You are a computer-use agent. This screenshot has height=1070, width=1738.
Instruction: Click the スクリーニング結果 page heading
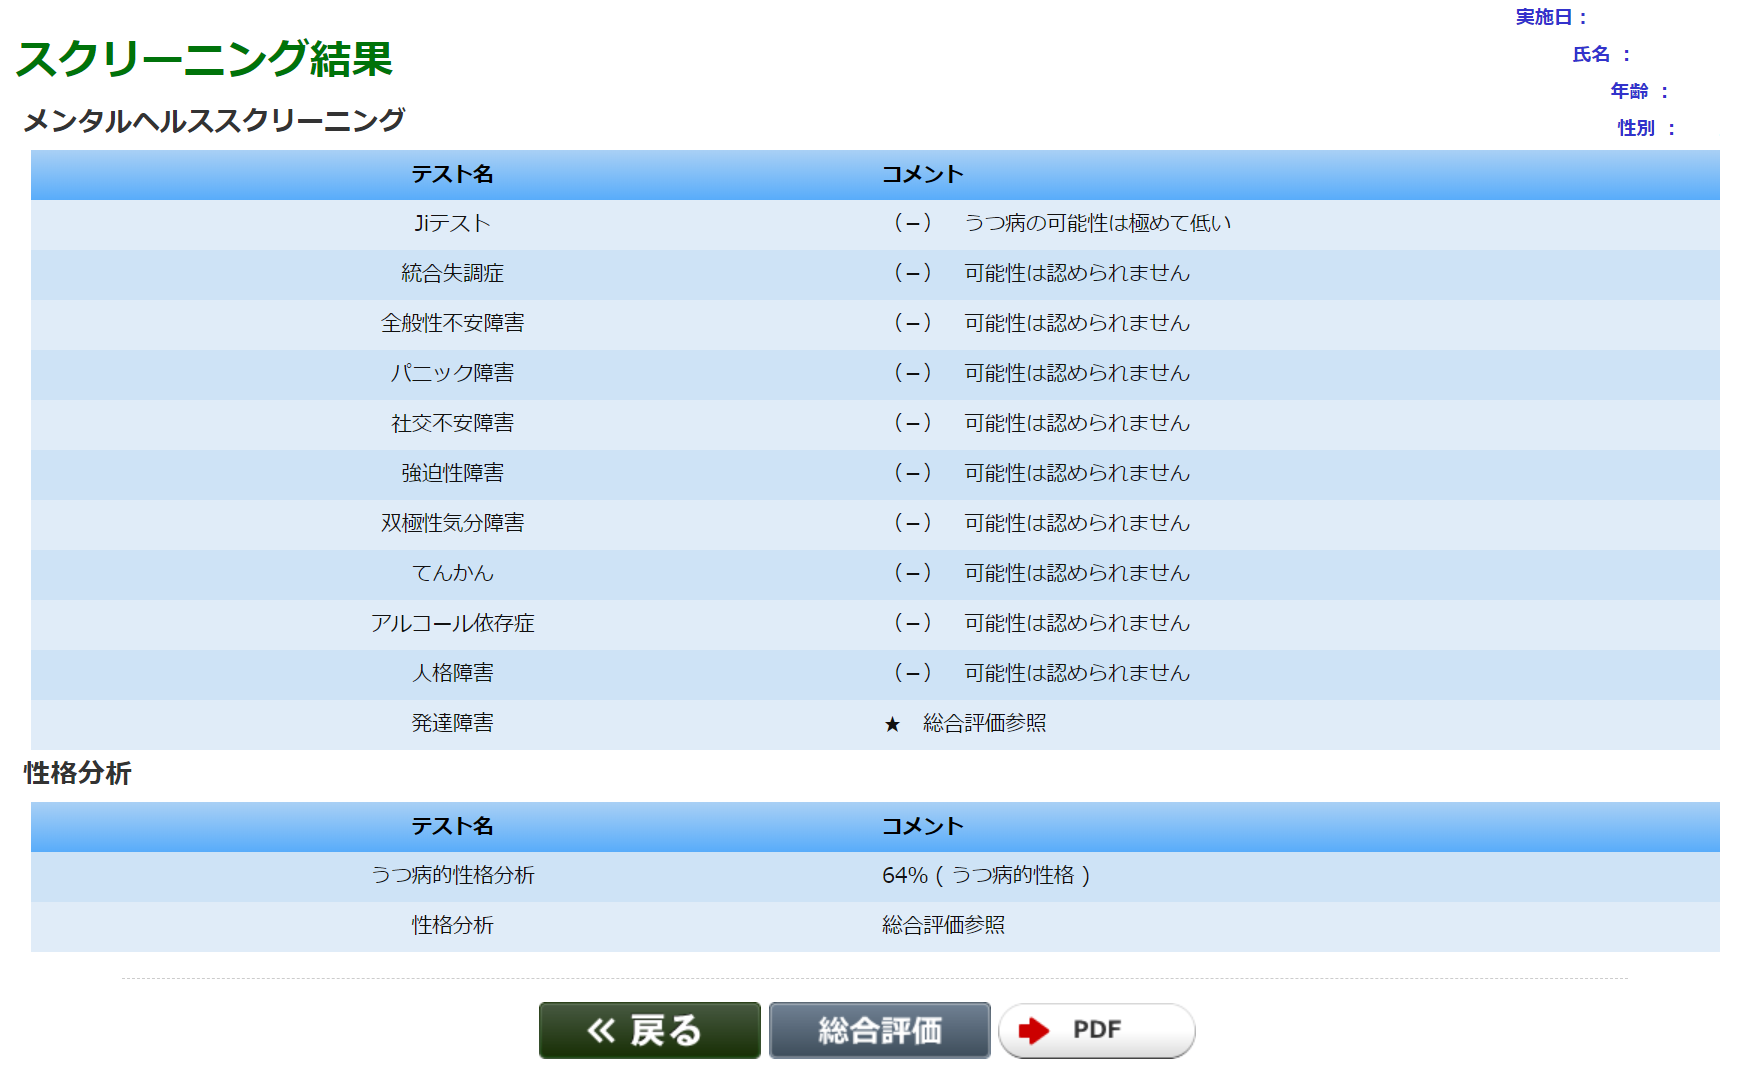pos(204,59)
